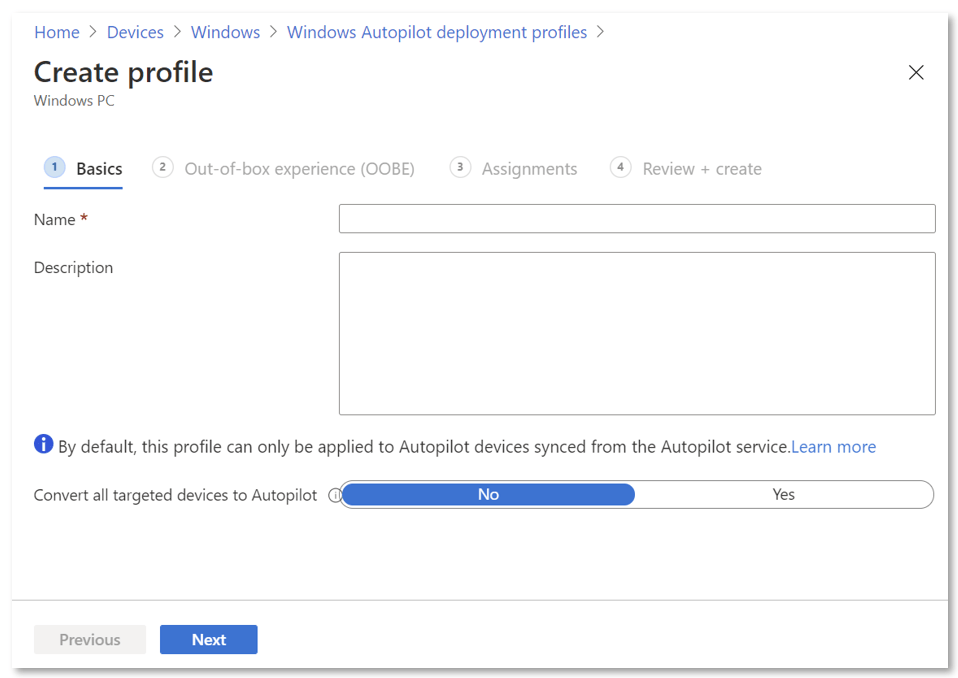Screen dimensions: 958x678
Task: Focus the Description text area
Action: pyautogui.click(x=637, y=333)
